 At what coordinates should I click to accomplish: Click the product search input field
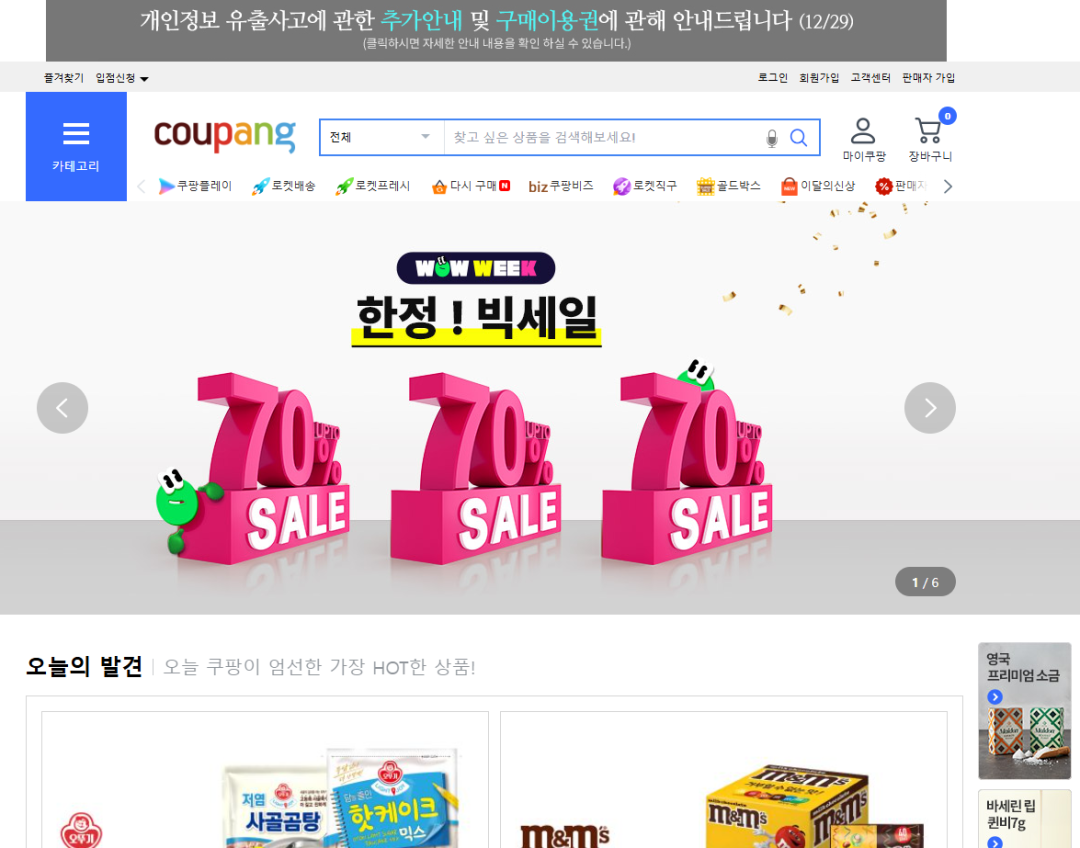coord(605,137)
